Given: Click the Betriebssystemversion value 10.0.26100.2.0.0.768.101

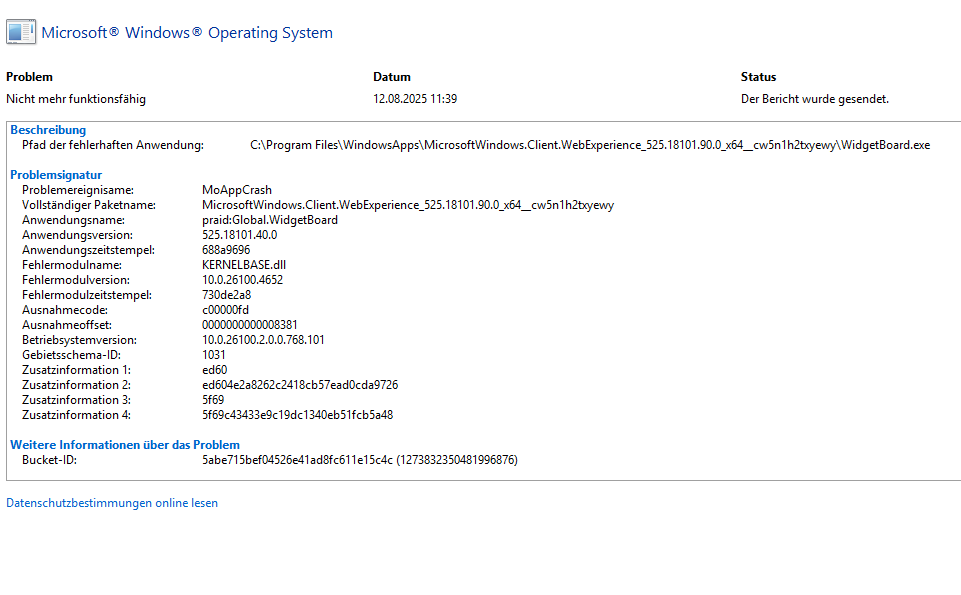Looking at the screenshot, I should click(263, 340).
